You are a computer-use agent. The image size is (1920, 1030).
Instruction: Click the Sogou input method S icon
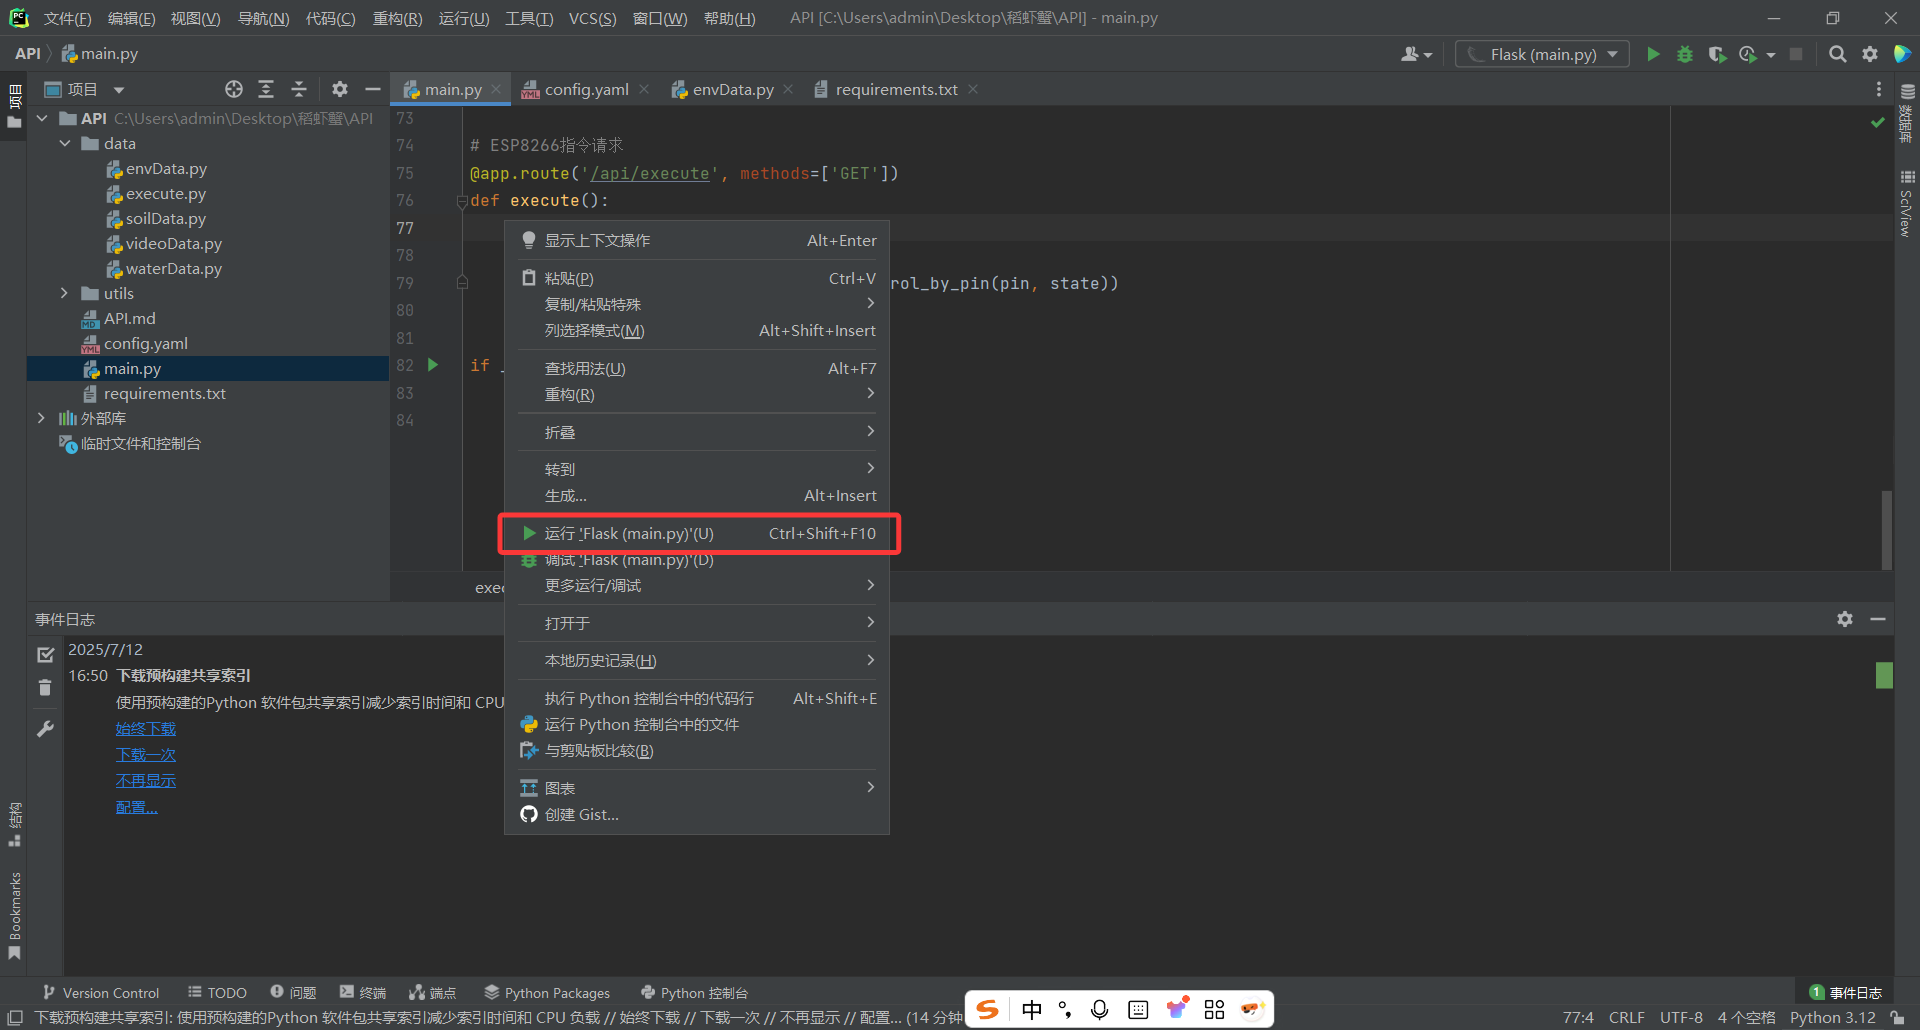click(x=988, y=1009)
